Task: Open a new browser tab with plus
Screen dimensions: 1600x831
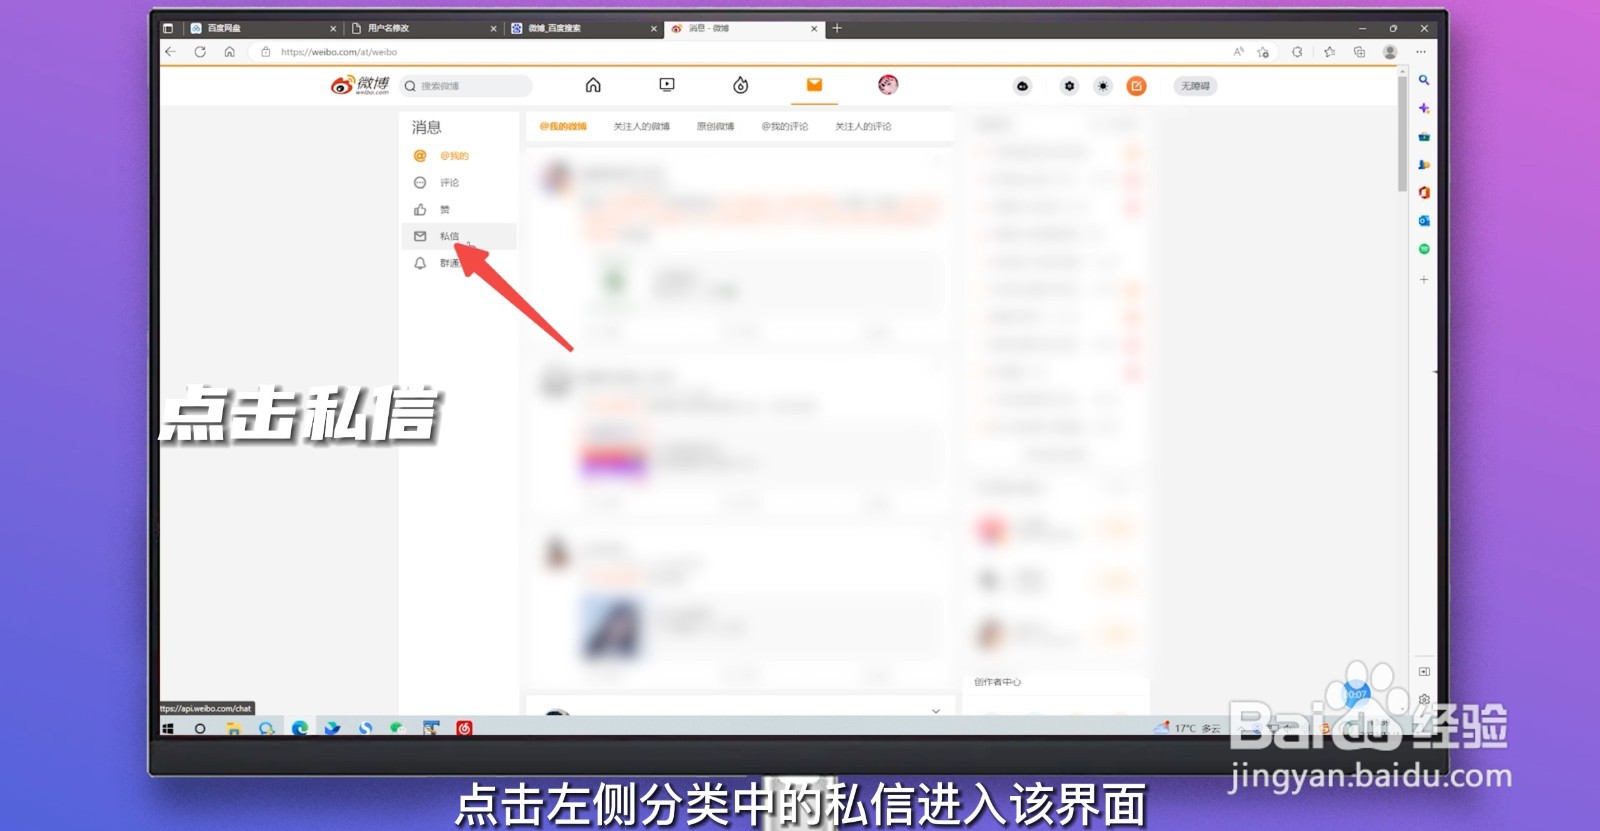Action: tap(837, 28)
